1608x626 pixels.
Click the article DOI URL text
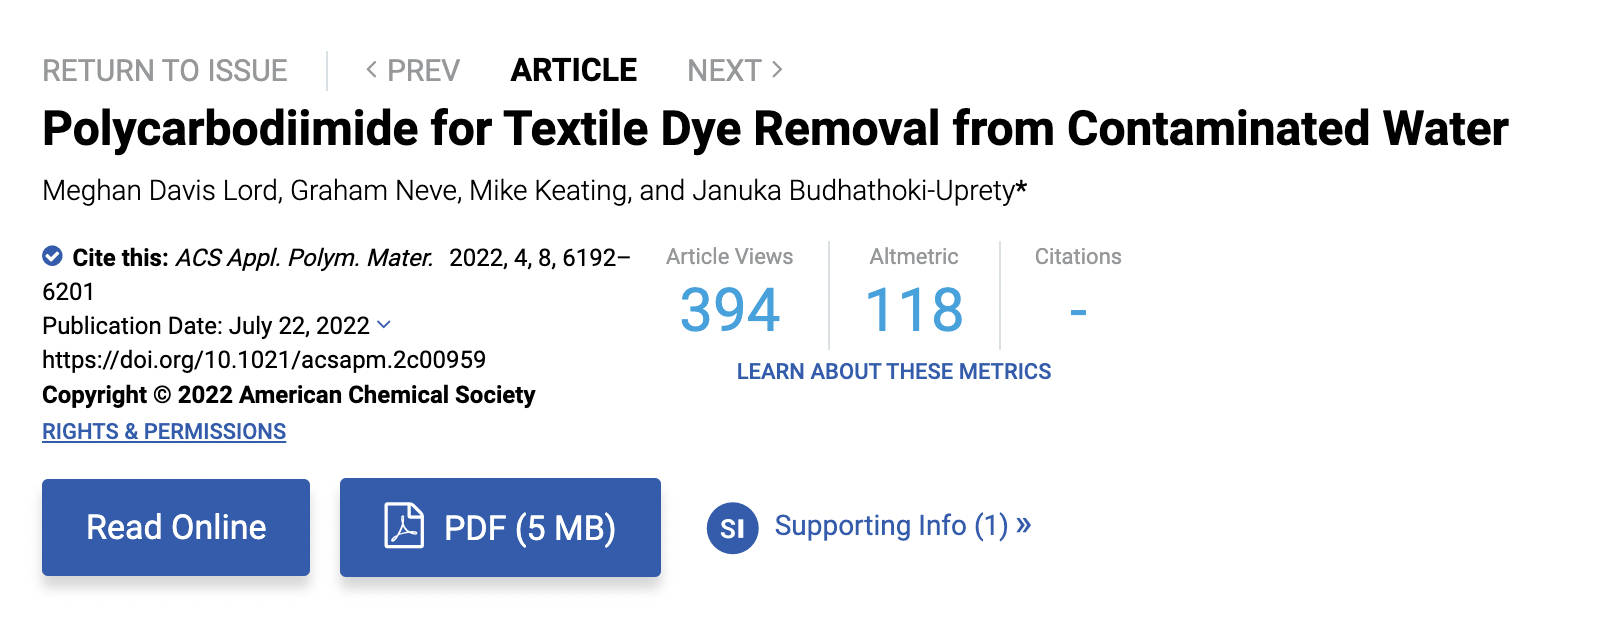click(x=264, y=360)
